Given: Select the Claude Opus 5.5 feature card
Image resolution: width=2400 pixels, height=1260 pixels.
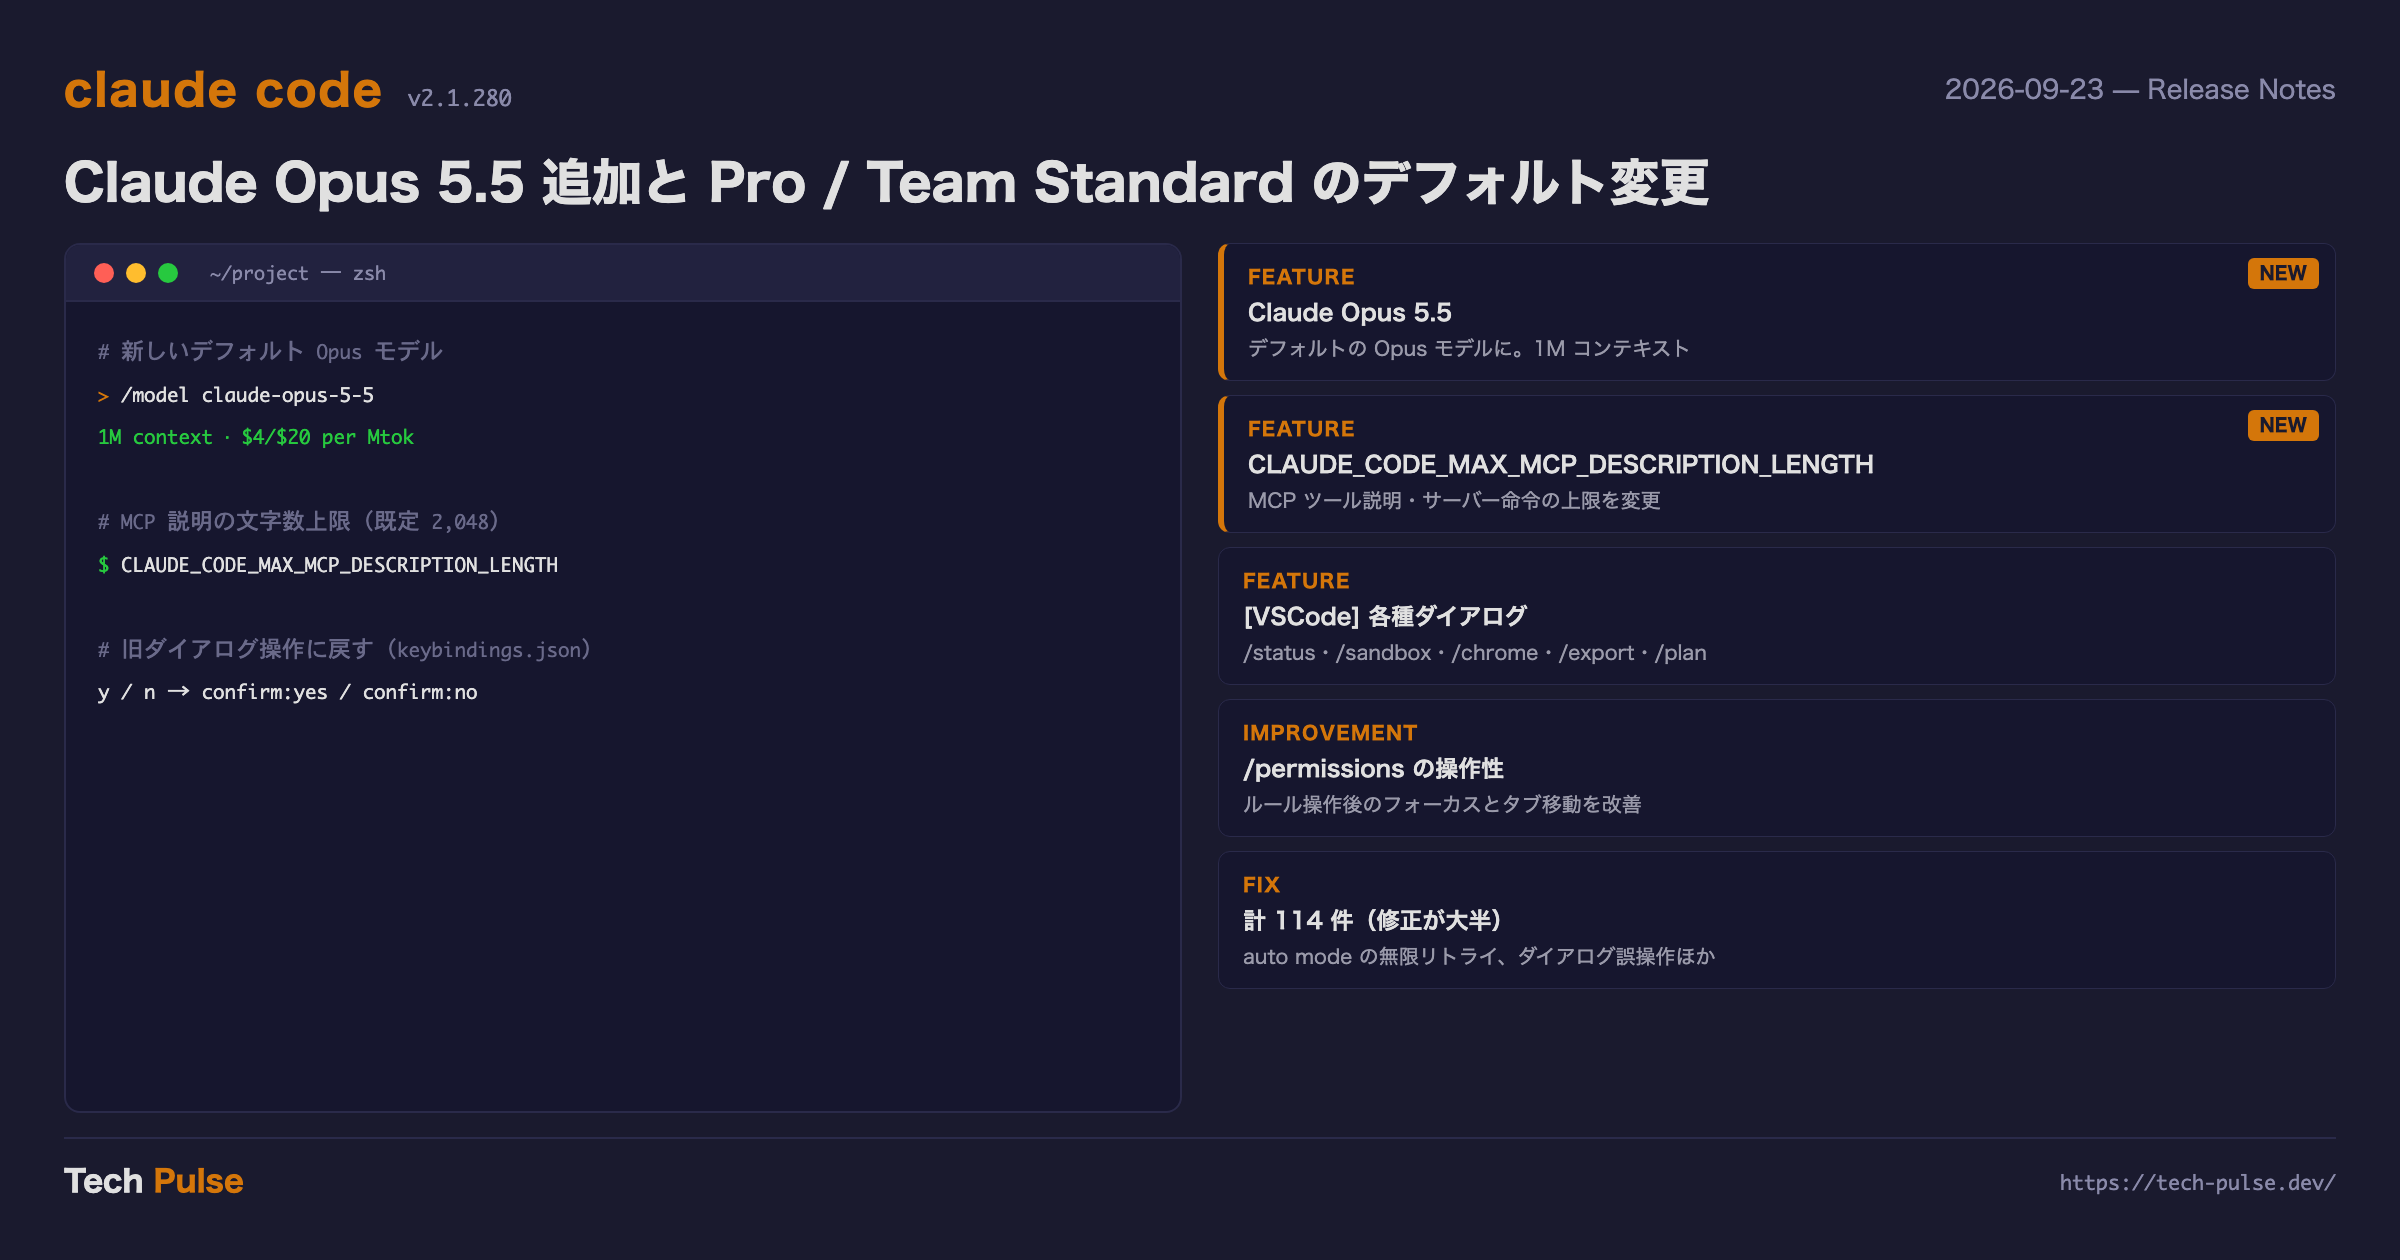Looking at the screenshot, I should [1777, 312].
